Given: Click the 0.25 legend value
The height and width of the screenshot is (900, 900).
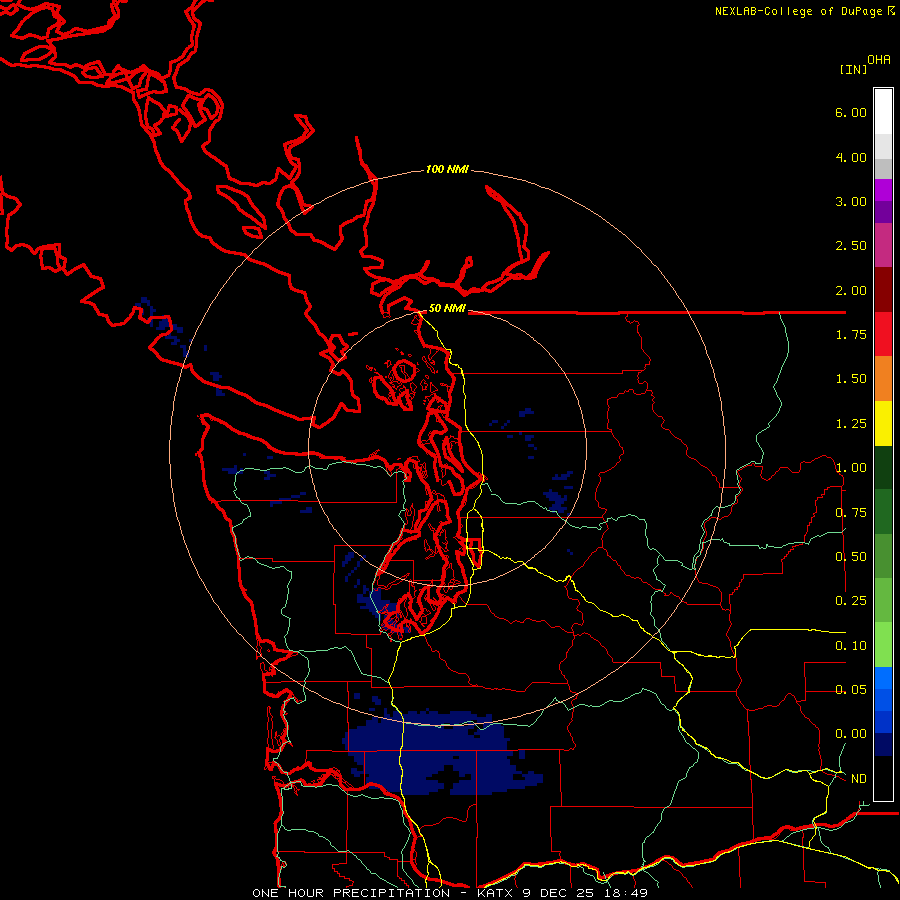Looking at the screenshot, I should 851,601.
